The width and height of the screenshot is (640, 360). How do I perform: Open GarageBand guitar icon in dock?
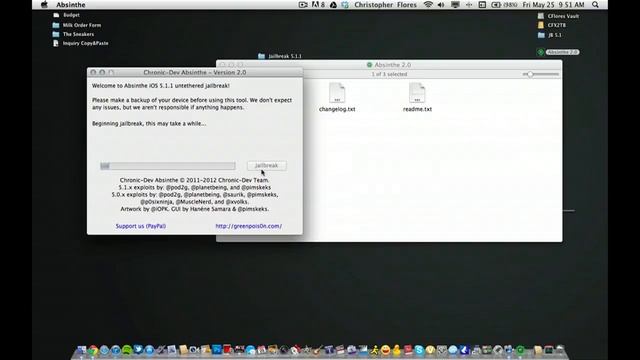point(318,350)
